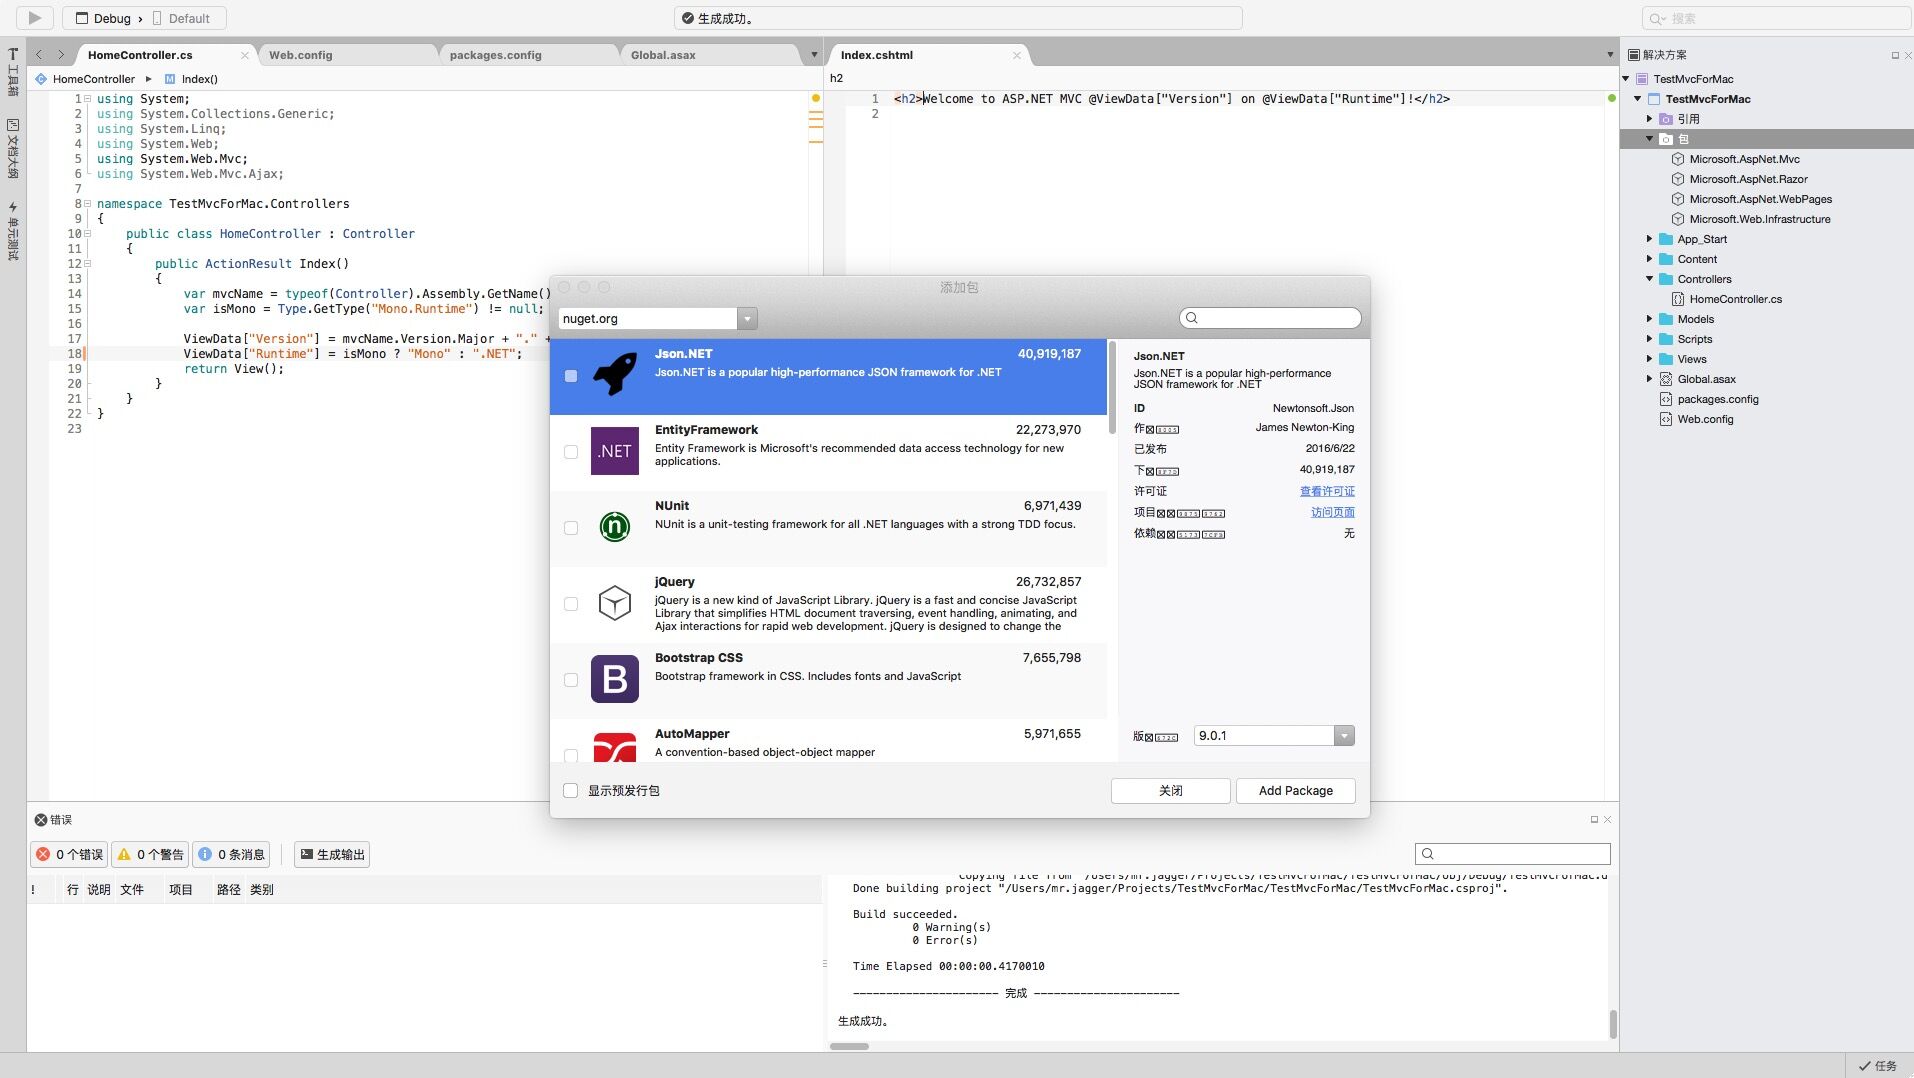Viewport: 1914px width, 1078px height.
Task: Close the Index.cshtml tab
Action: 1016,55
